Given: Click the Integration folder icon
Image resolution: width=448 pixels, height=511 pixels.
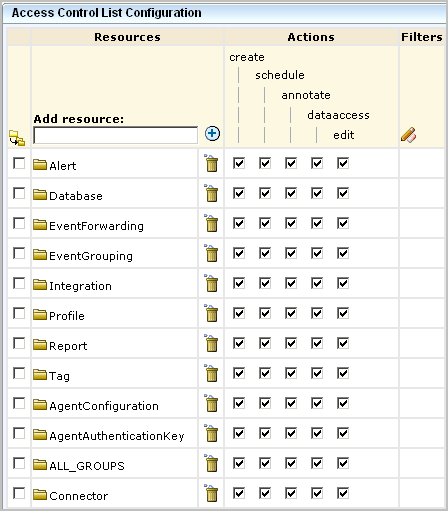Looking at the screenshot, I should pos(40,284).
